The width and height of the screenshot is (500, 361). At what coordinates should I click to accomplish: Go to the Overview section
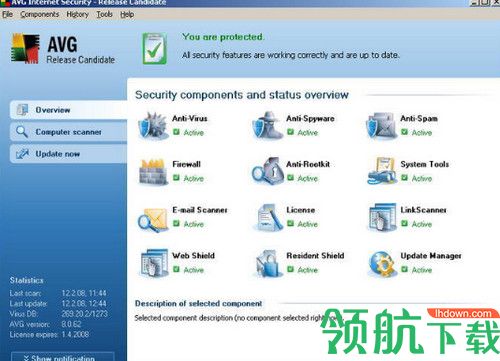[68, 110]
